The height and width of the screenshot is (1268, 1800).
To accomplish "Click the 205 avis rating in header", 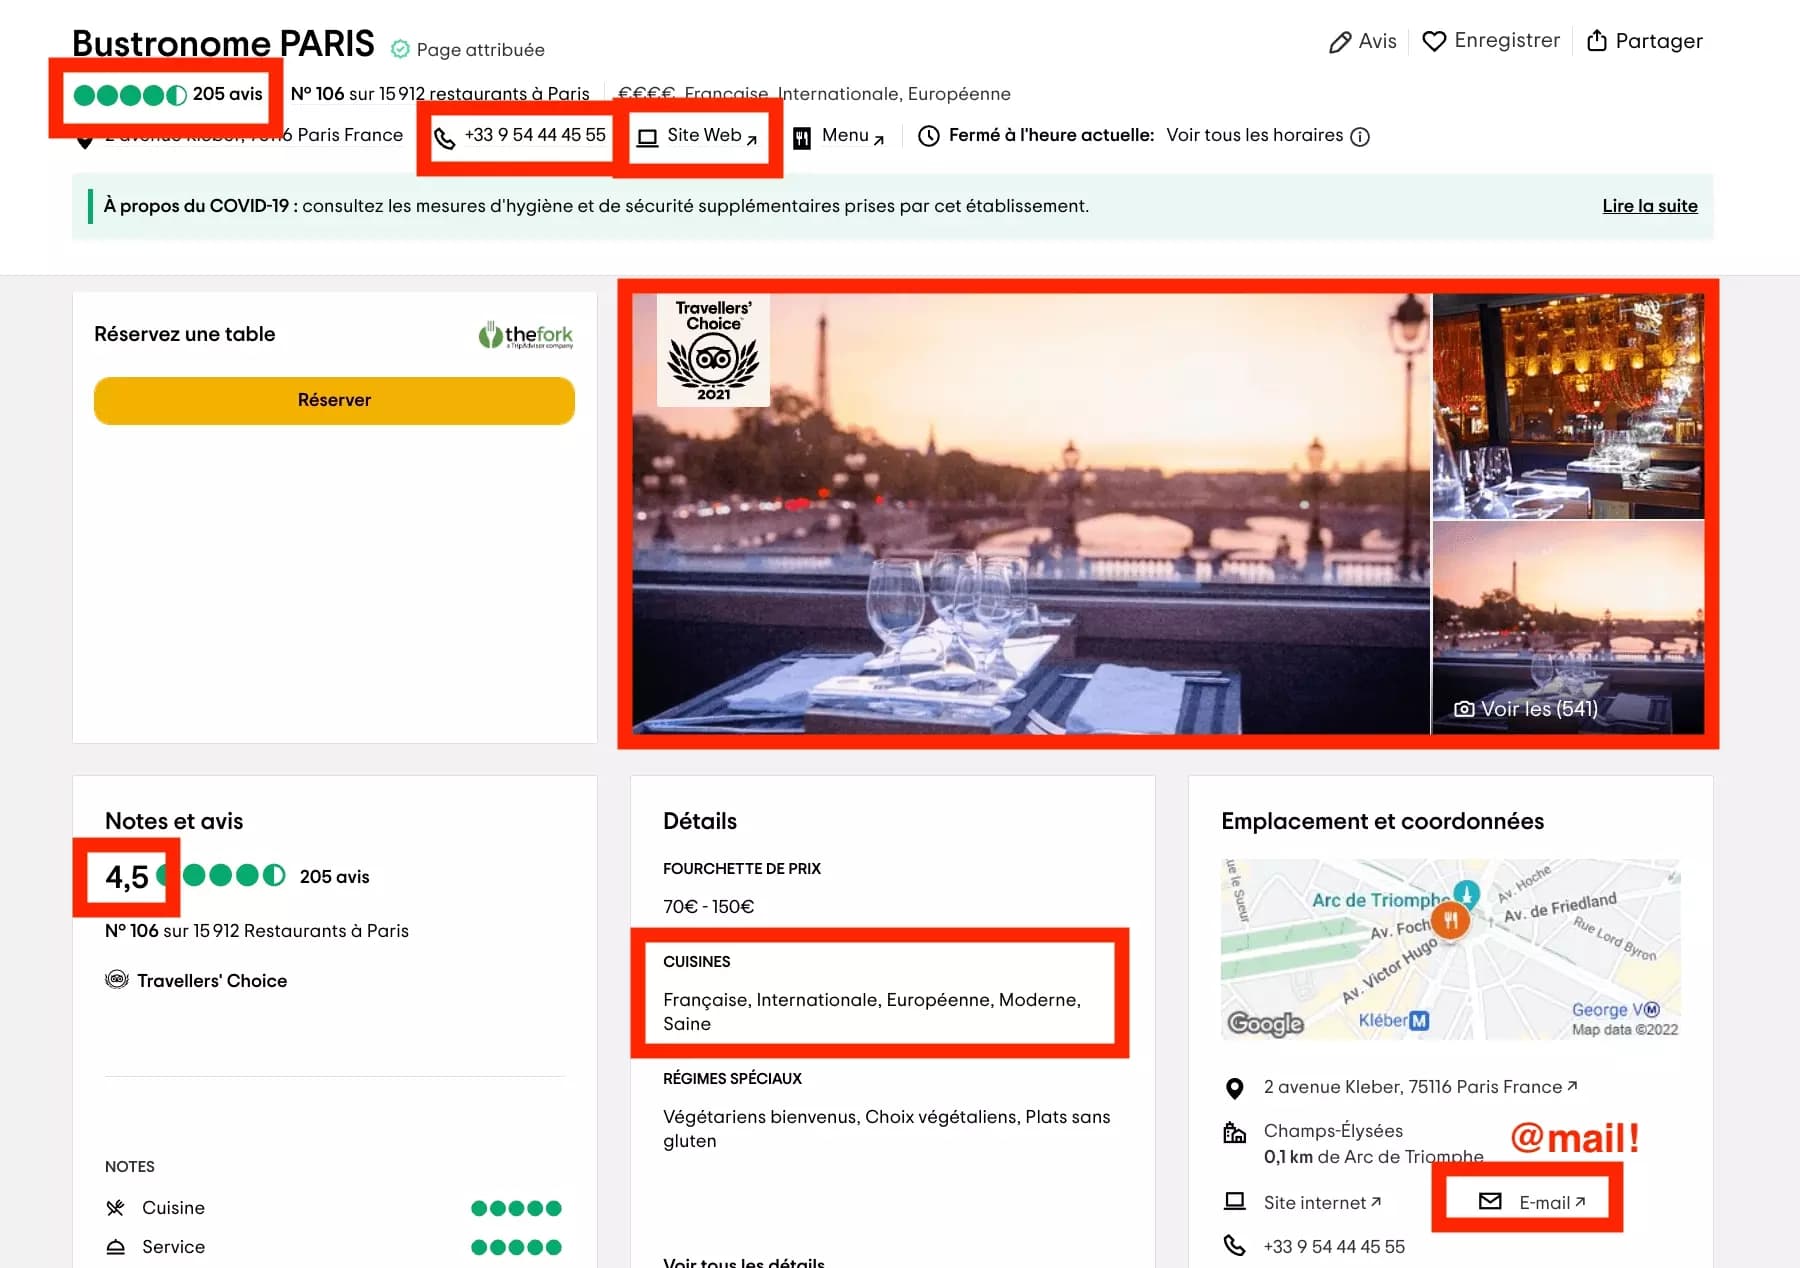I will point(168,95).
